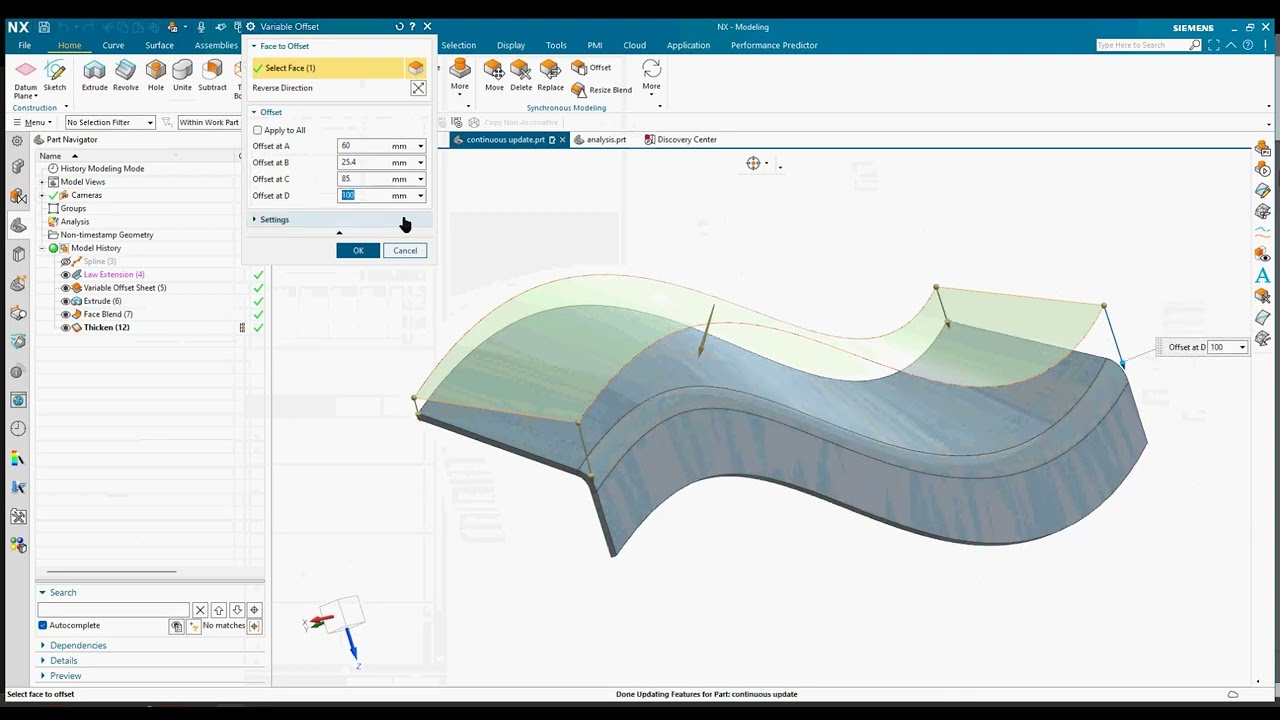Open More under Synchronous Modeling
1280x720 pixels.
pos(651,75)
